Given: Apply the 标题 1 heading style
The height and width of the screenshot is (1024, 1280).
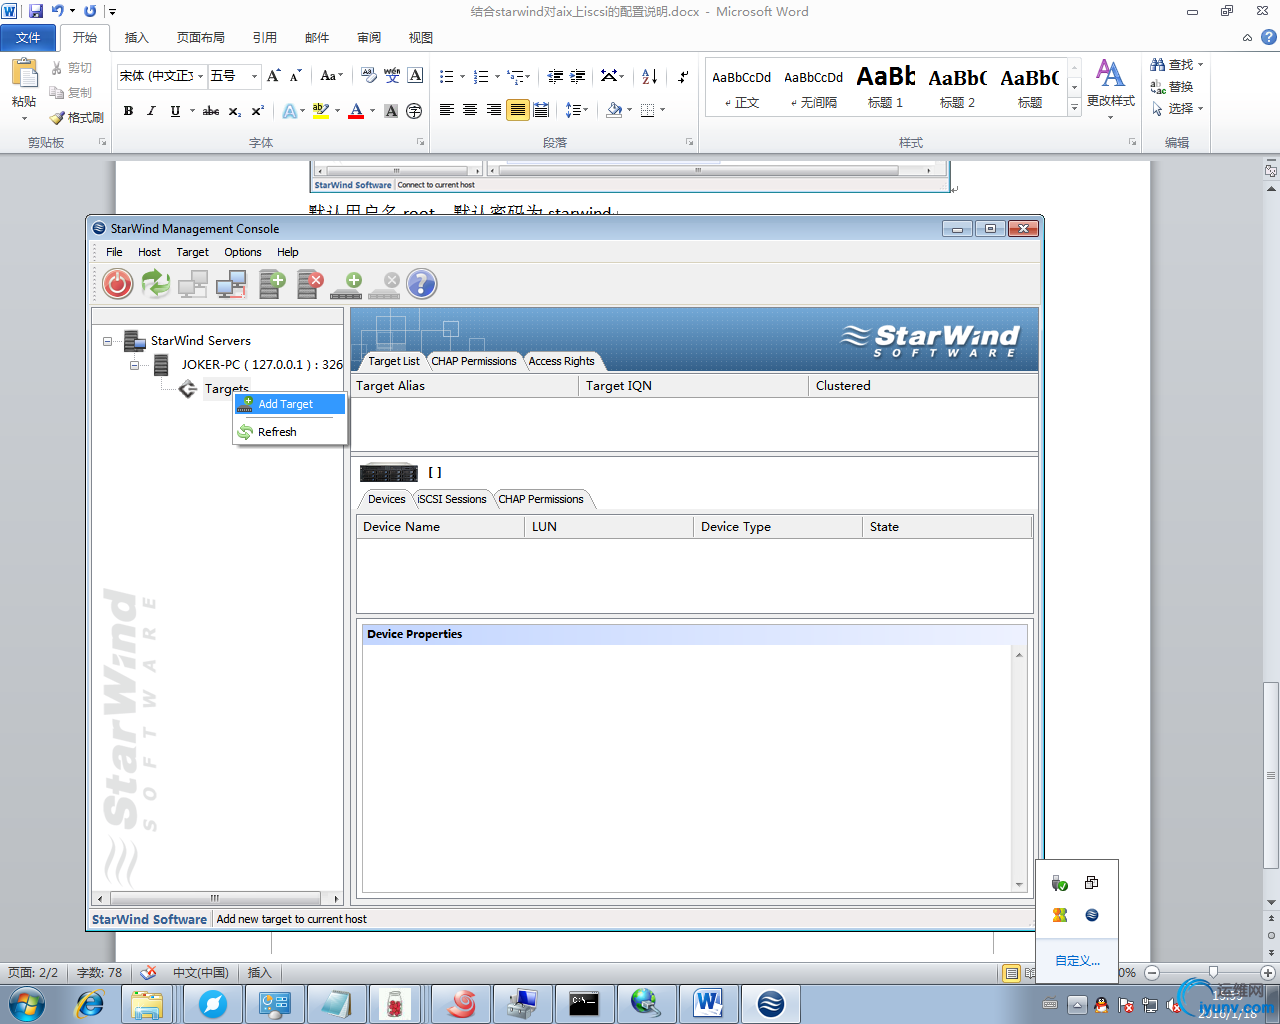Looking at the screenshot, I should pyautogui.click(x=885, y=87).
